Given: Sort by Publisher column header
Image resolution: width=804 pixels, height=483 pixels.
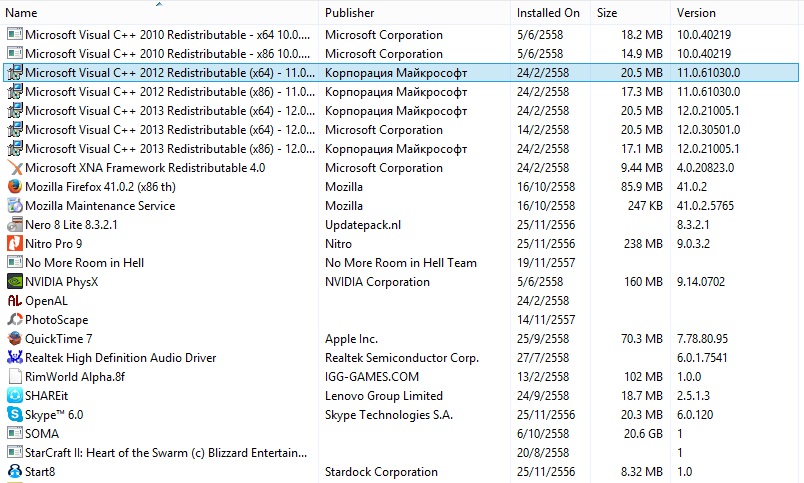Looking at the screenshot, I should pyautogui.click(x=415, y=12).
